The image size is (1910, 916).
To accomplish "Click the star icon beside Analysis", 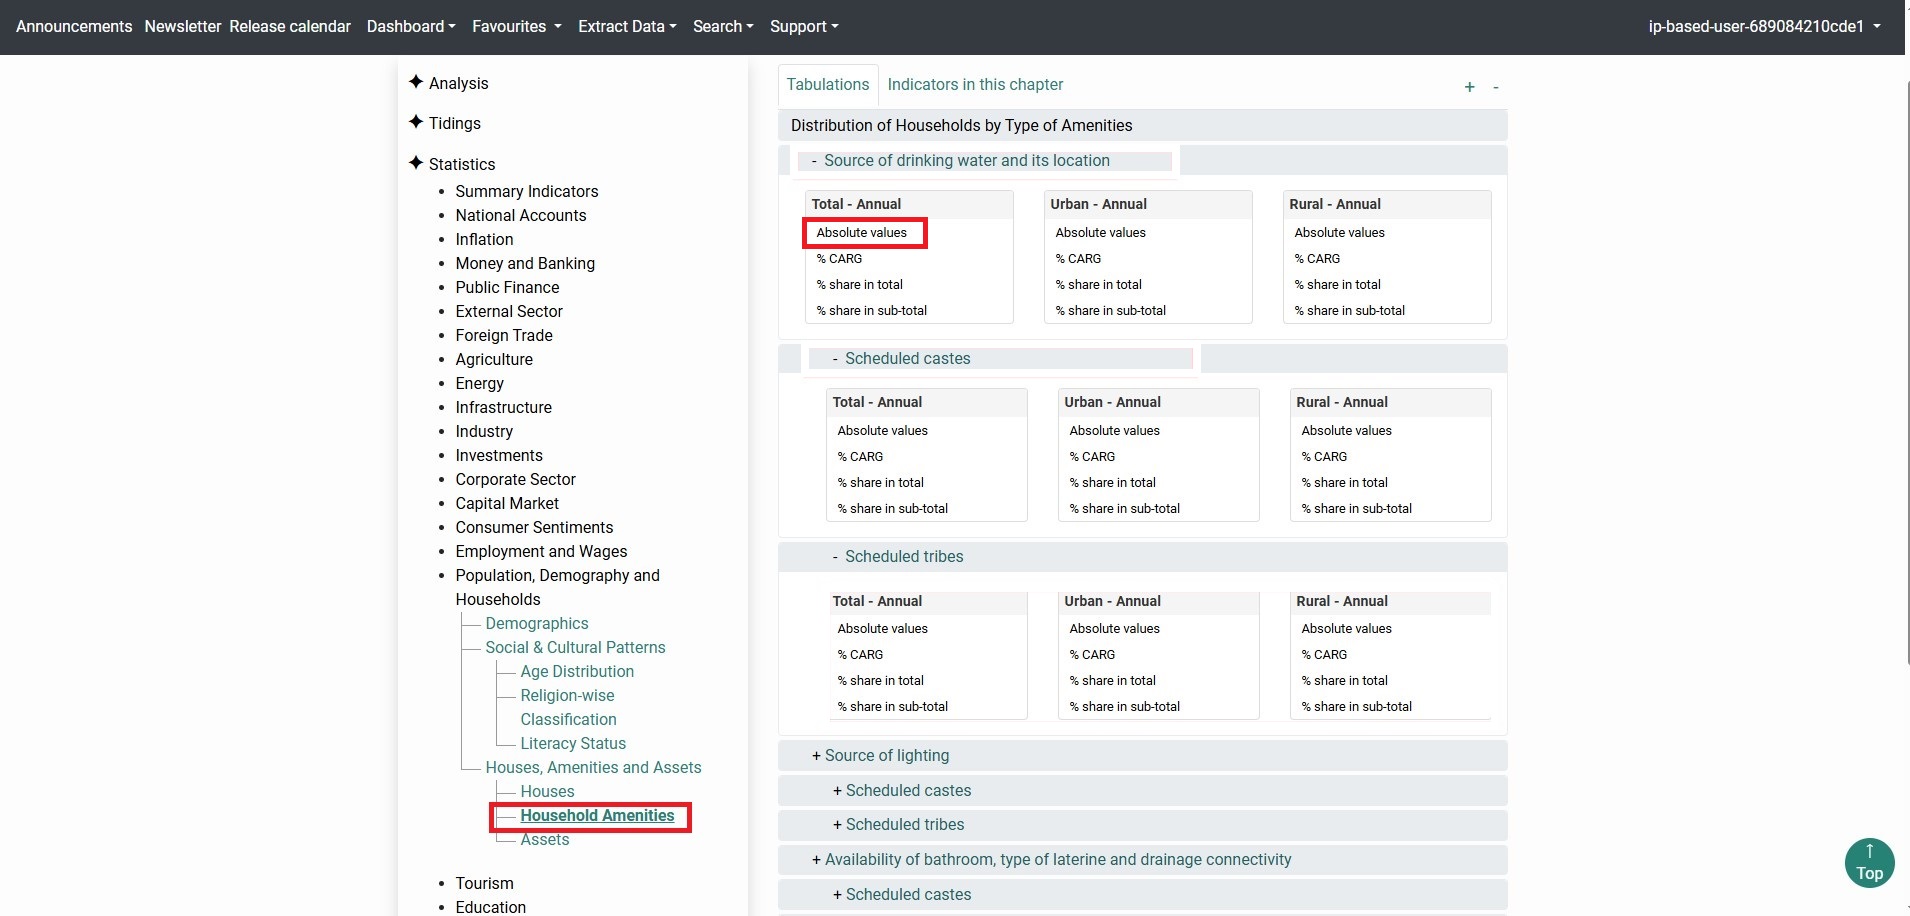I will pos(416,82).
